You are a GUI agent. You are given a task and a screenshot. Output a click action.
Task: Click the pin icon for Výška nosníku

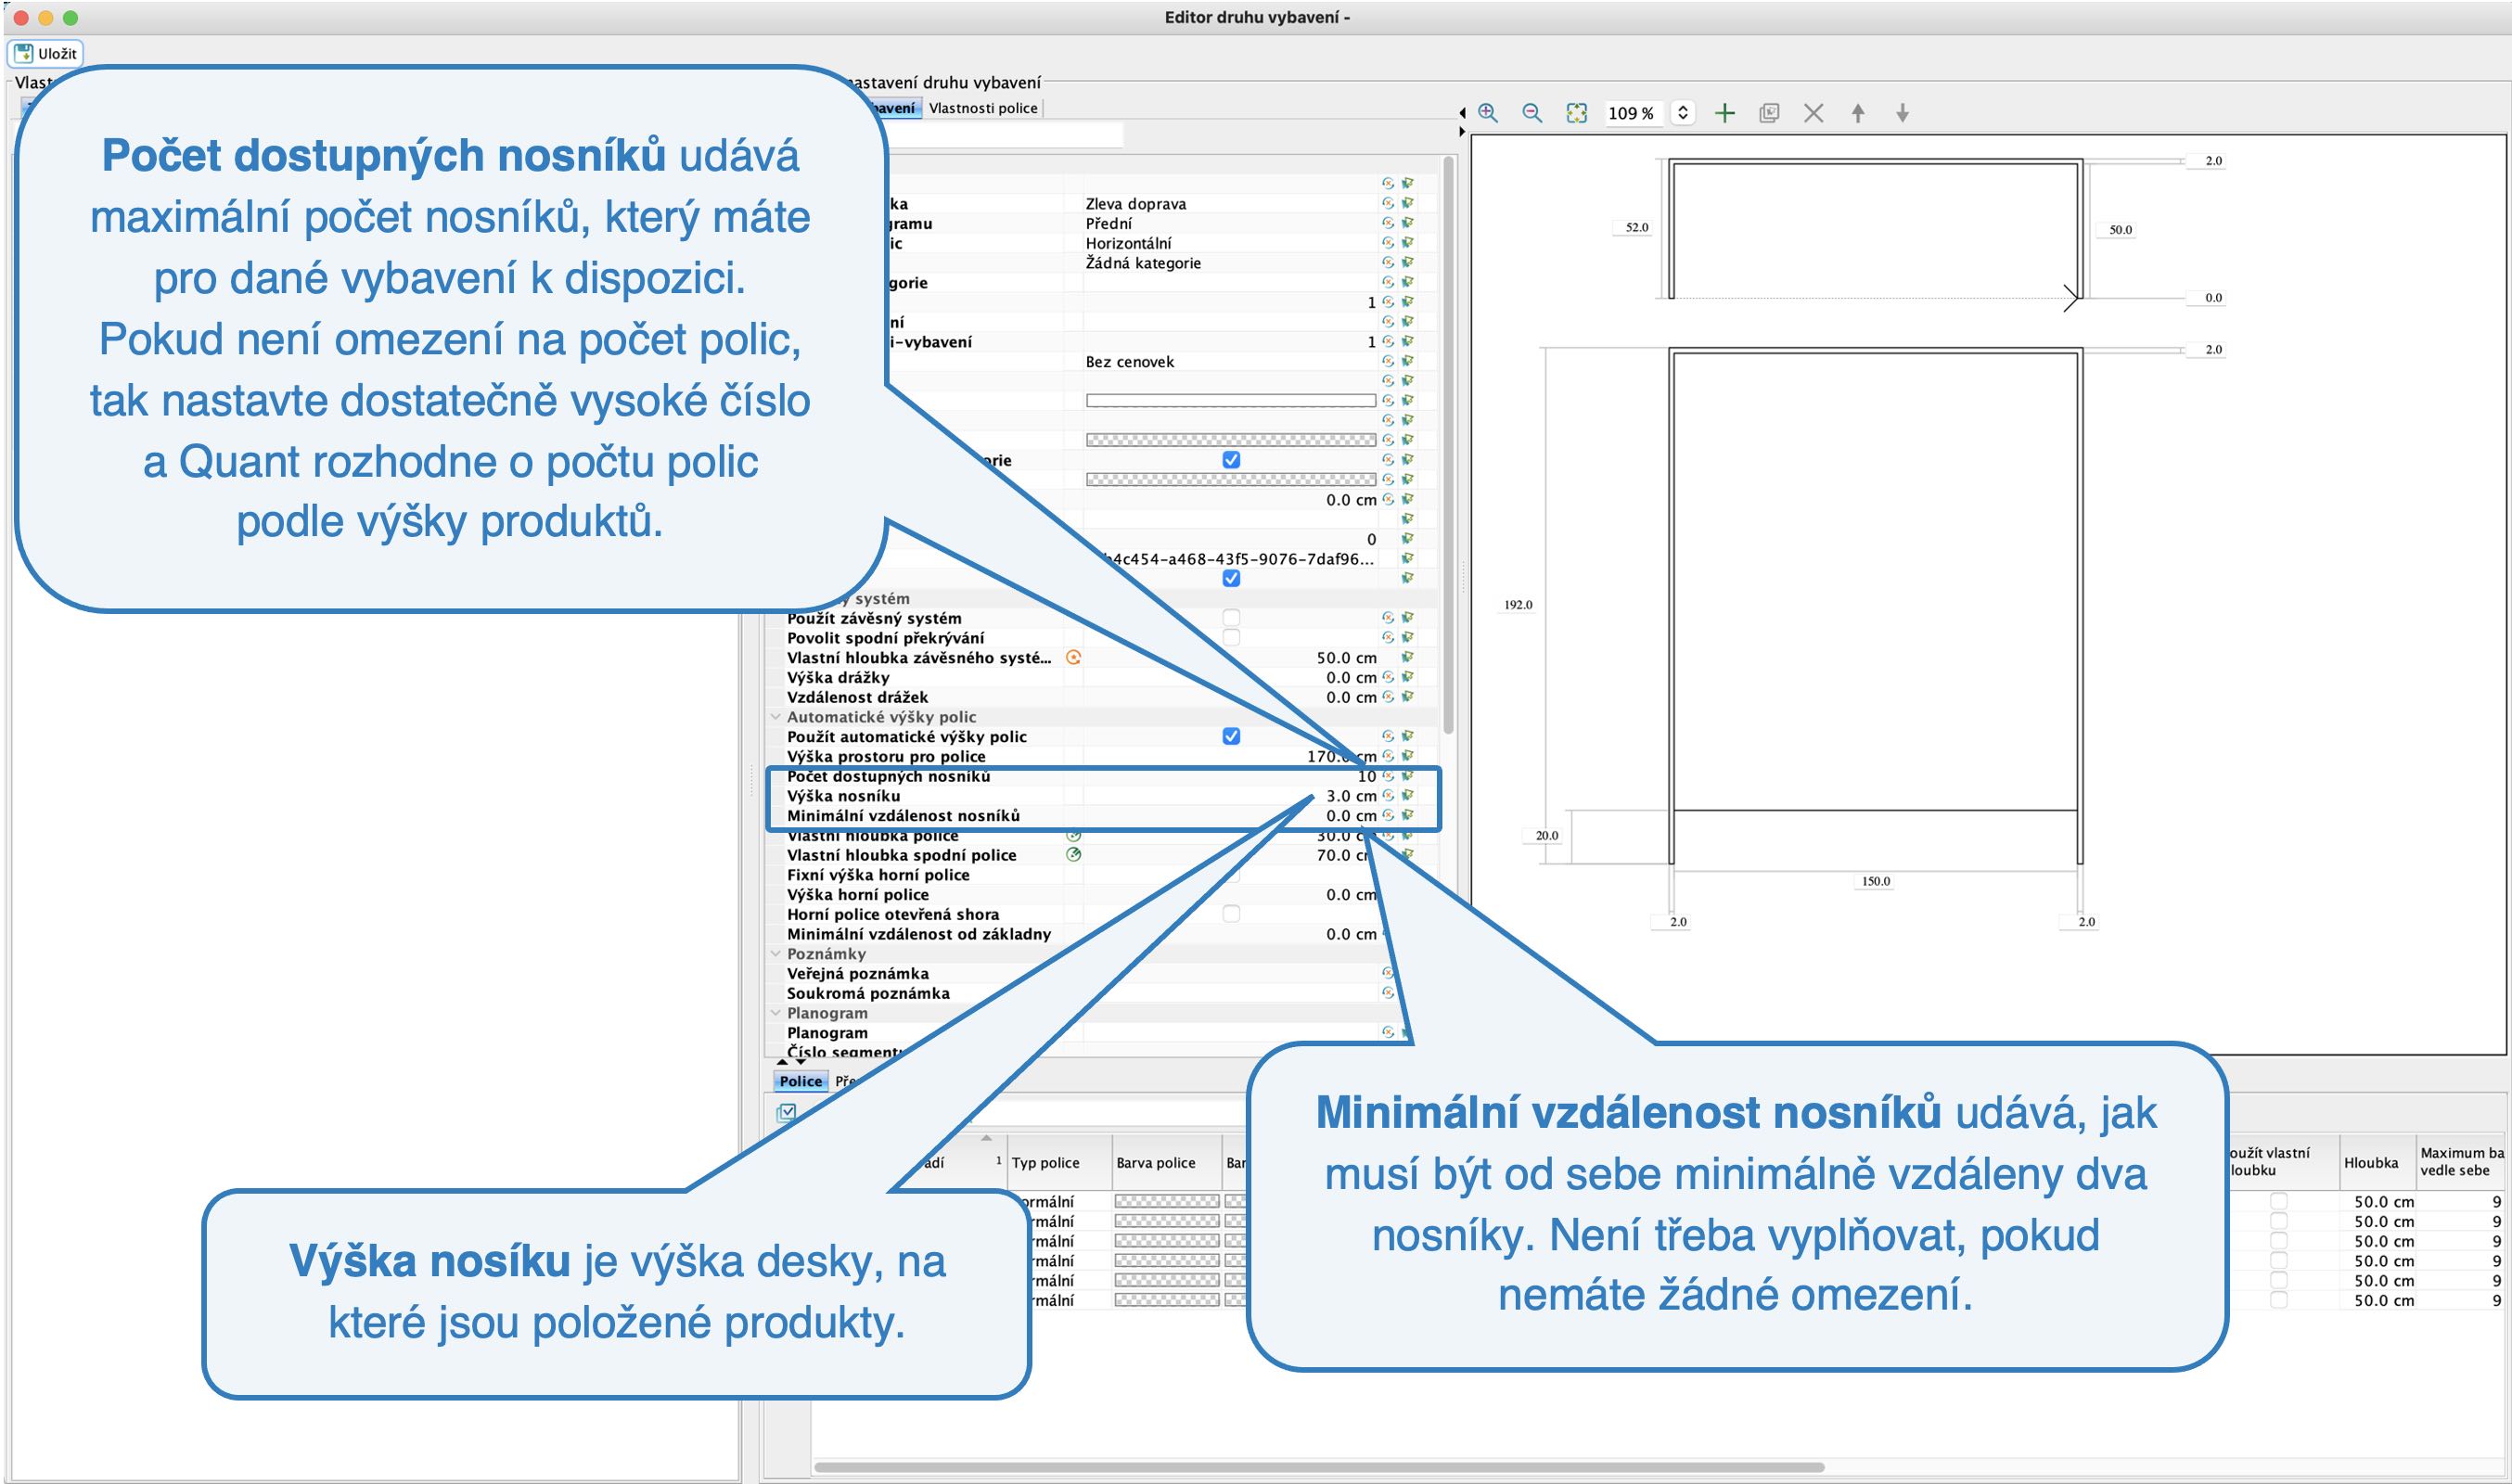pyautogui.click(x=1408, y=796)
